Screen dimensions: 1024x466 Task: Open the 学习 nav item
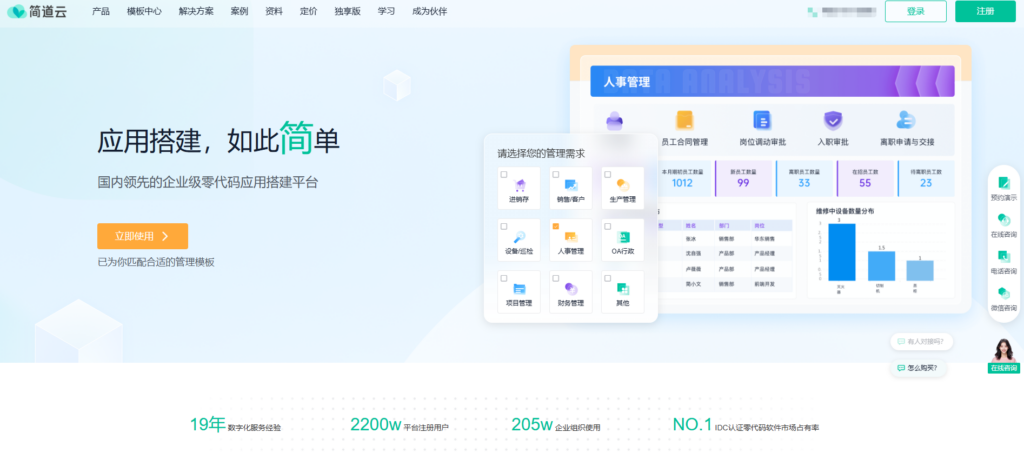coord(386,11)
